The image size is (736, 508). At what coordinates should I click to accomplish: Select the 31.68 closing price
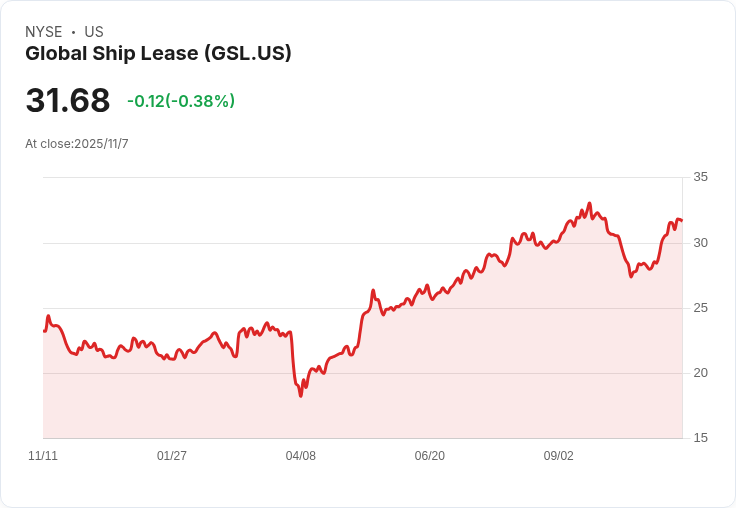tap(68, 101)
